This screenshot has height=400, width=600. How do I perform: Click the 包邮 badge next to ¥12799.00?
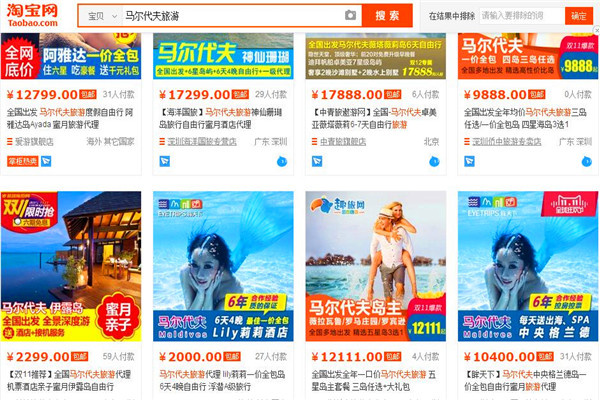88,94
